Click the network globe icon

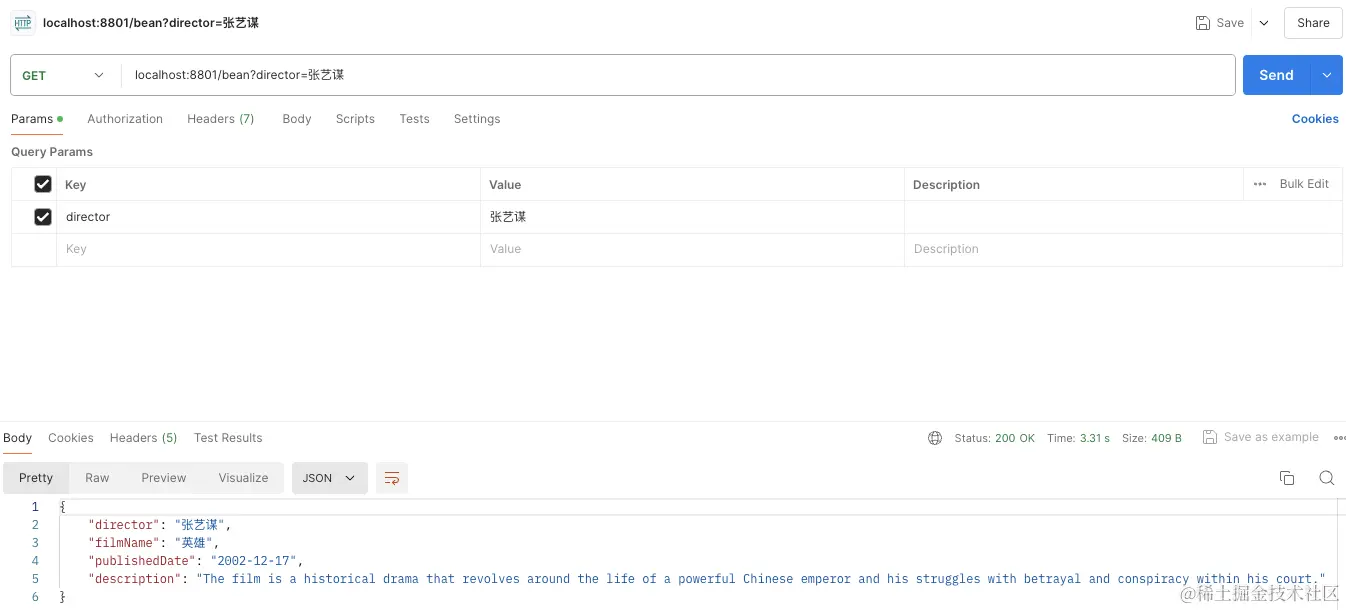click(935, 438)
